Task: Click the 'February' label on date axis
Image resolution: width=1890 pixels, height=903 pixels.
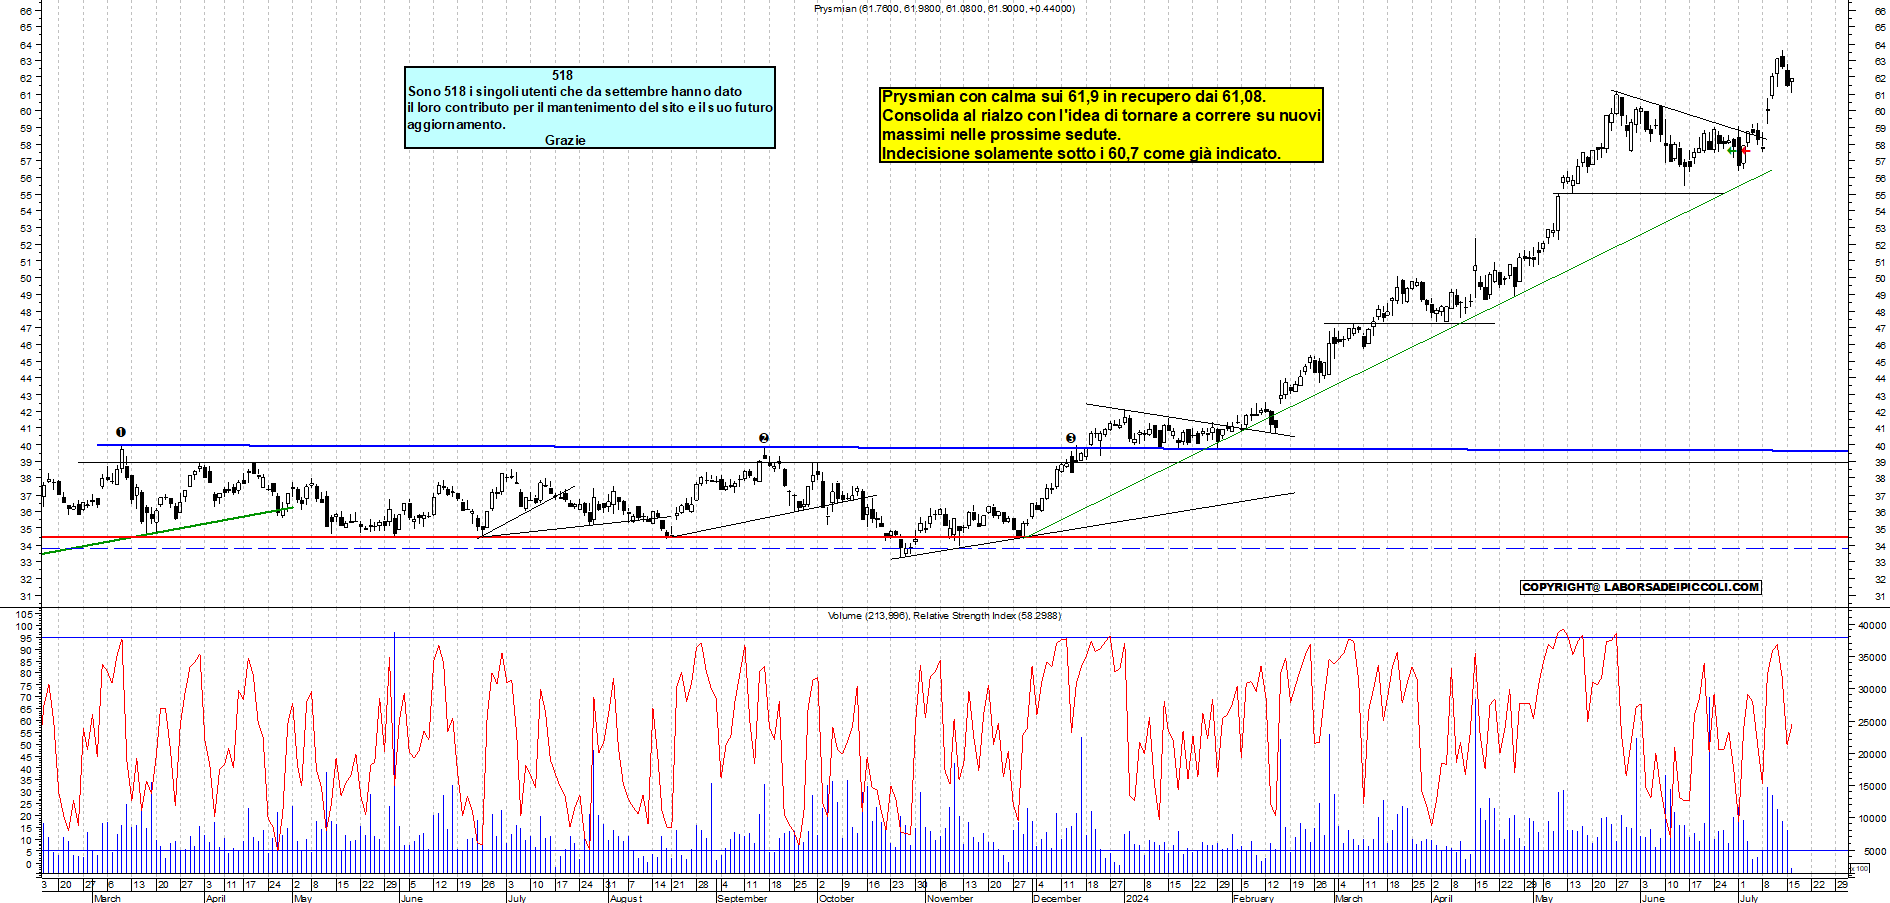Action: 1253,898
